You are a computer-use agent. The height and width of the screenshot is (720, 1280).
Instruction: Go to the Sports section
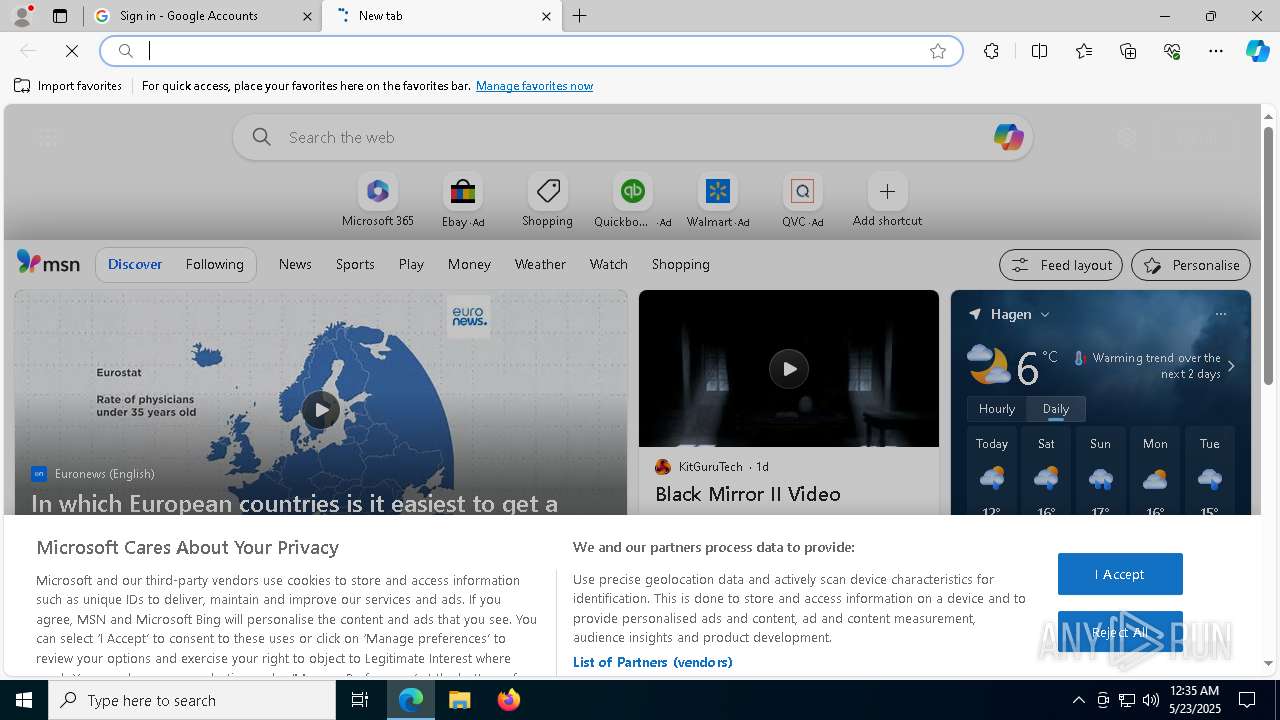(355, 264)
